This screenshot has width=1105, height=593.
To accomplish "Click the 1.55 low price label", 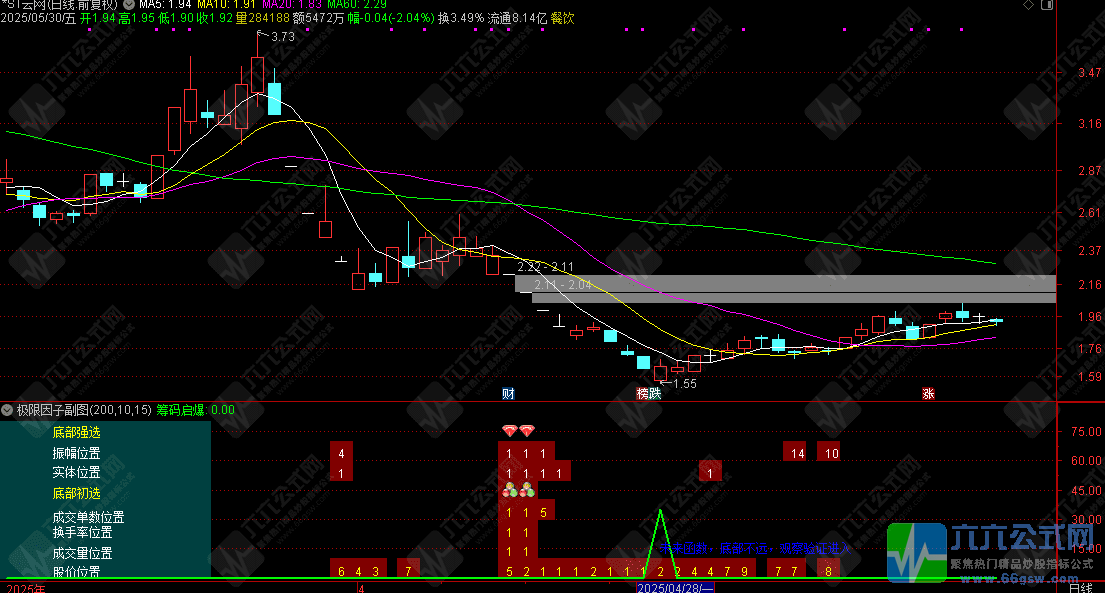I will point(684,384).
